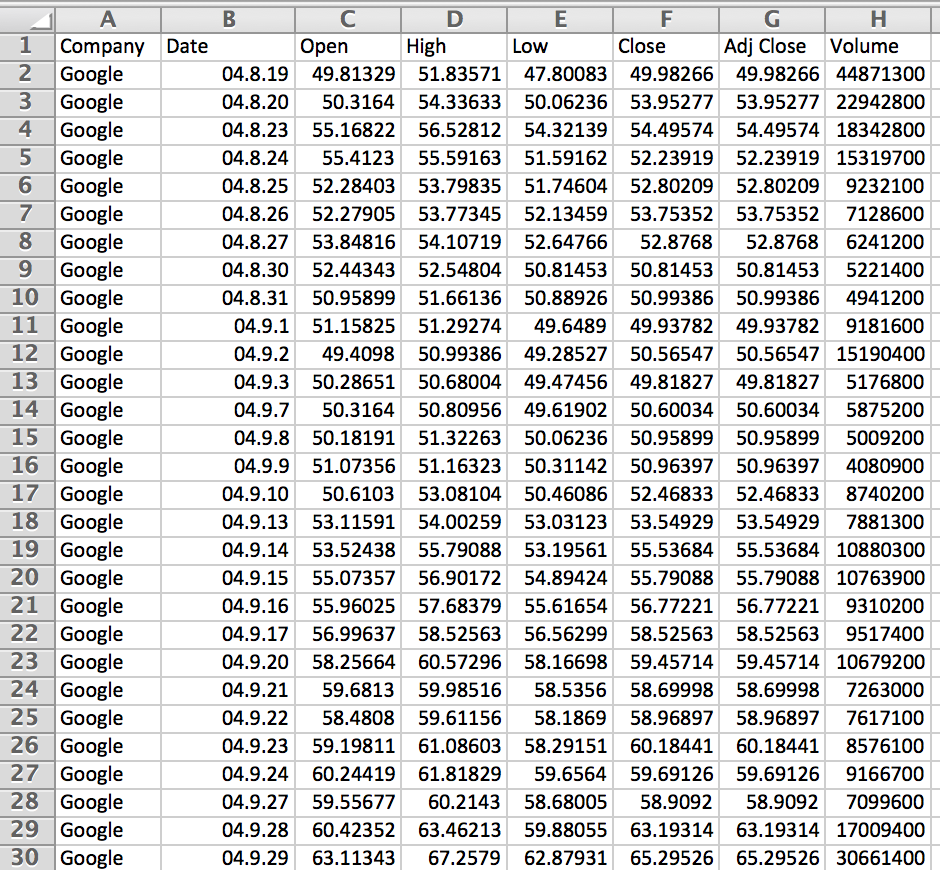Image resolution: width=940 pixels, height=870 pixels.
Task: Select date cell 04.9.3
Action: pyautogui.click(x=228, y=382)
